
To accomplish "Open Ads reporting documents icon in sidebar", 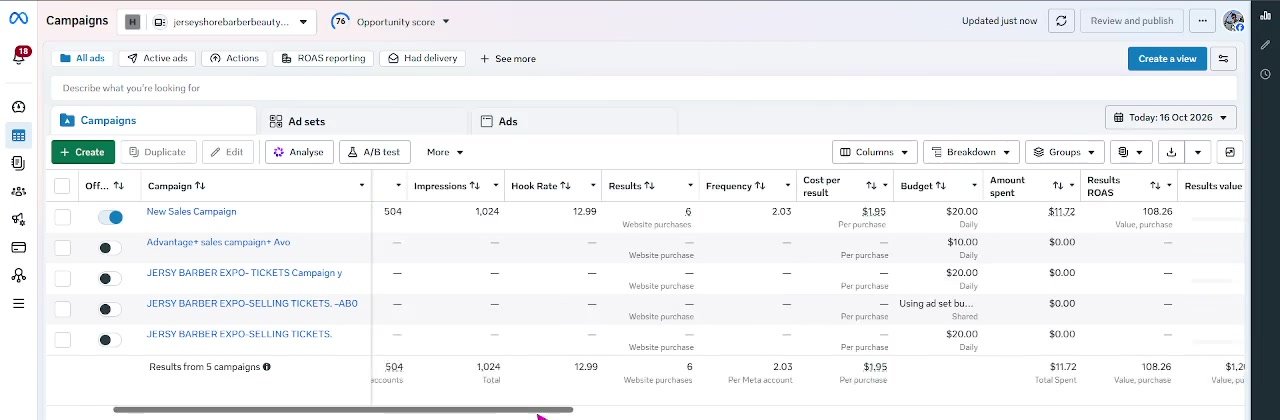I will coord(18,163).
